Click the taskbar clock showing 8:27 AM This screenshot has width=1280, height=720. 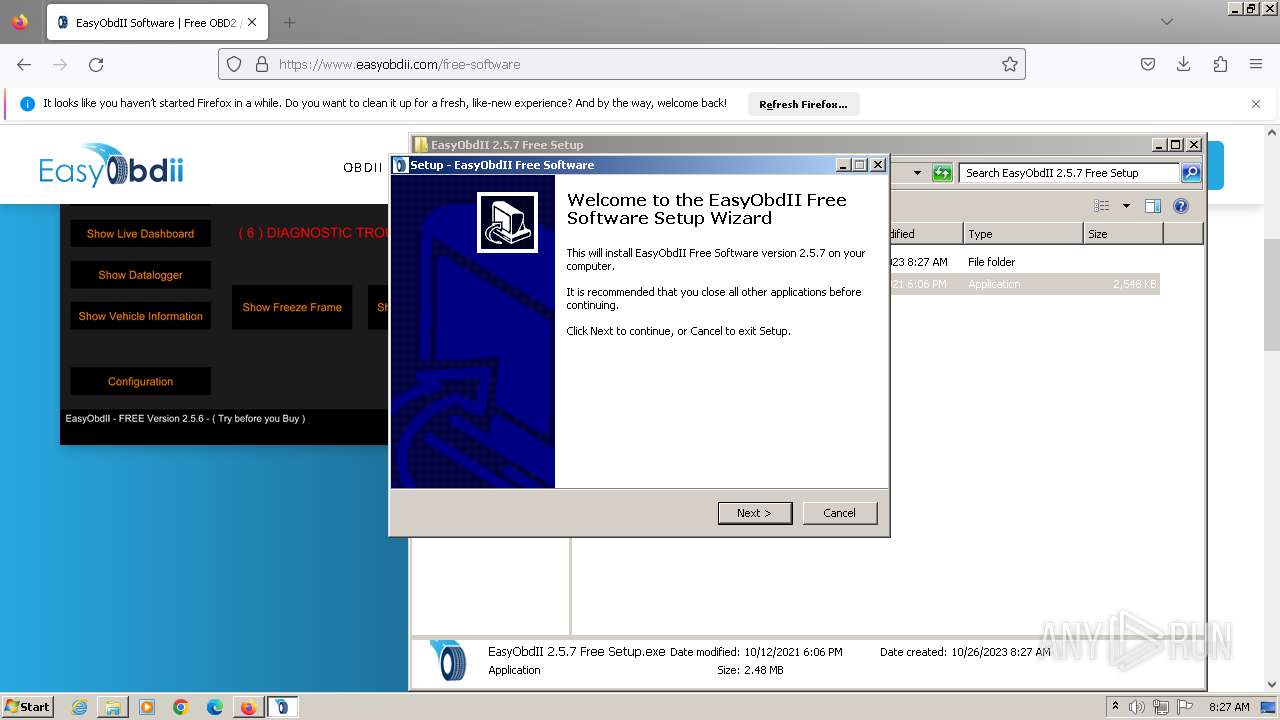[1229, 707]
